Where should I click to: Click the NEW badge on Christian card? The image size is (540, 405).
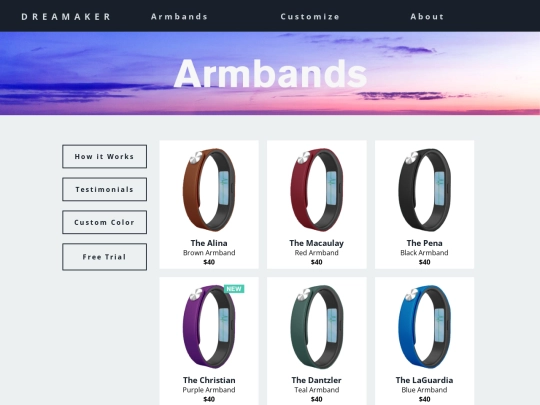tap(234, 289)
